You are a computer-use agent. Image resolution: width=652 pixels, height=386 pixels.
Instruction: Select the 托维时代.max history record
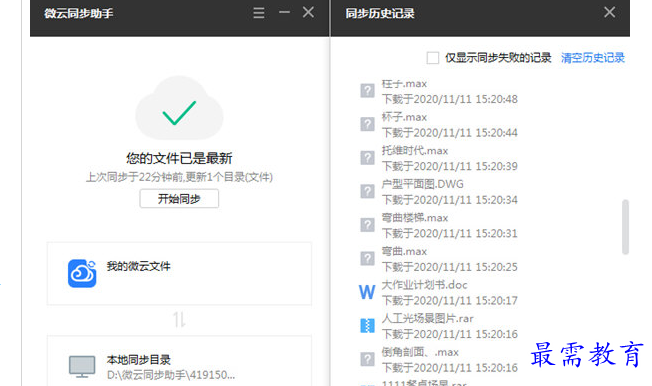click(x=439, y=158)
